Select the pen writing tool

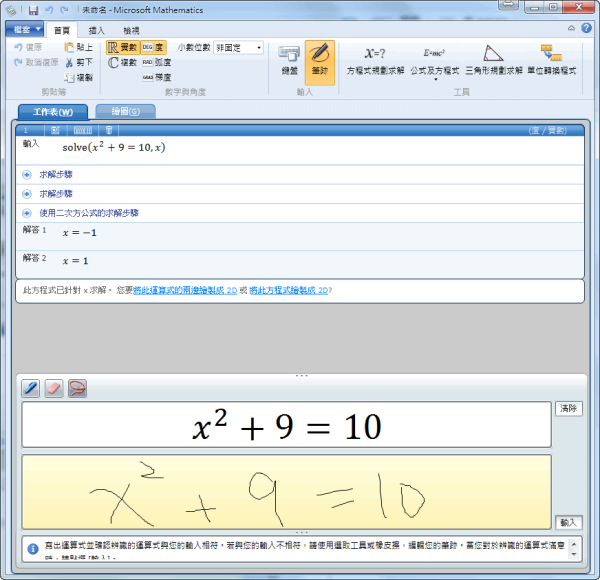coord(31,388)
